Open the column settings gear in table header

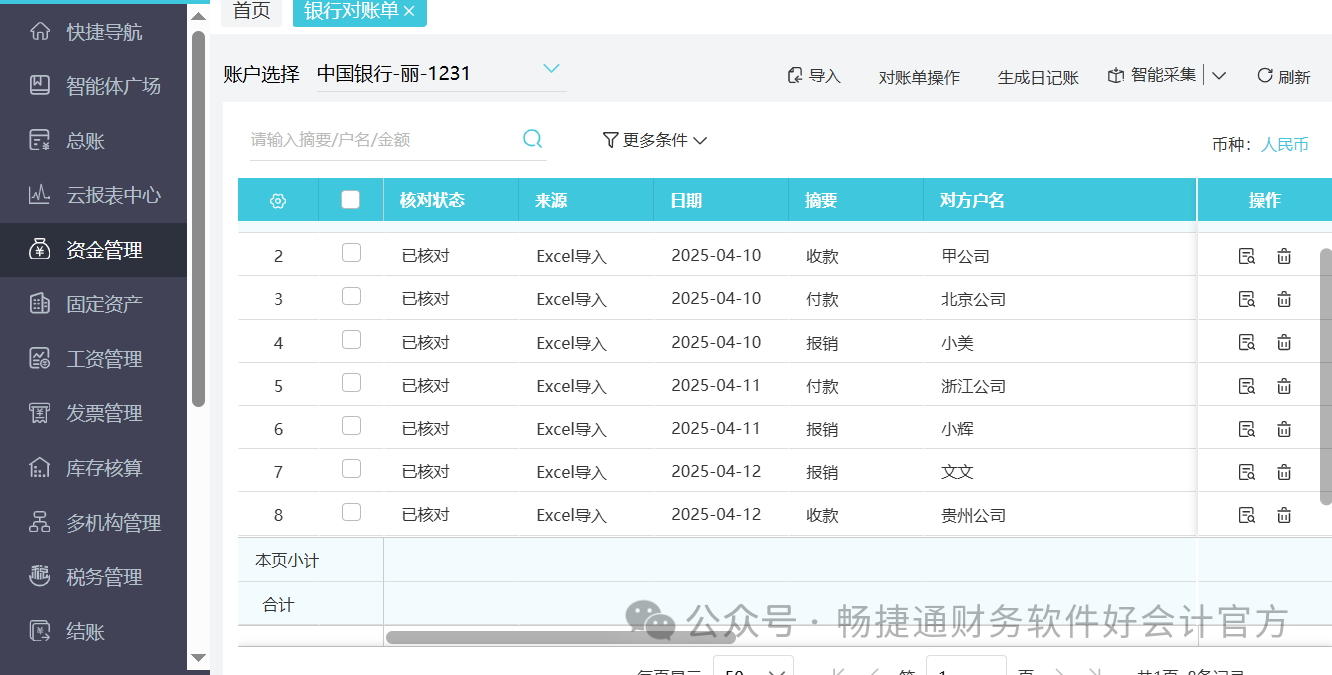278,199
